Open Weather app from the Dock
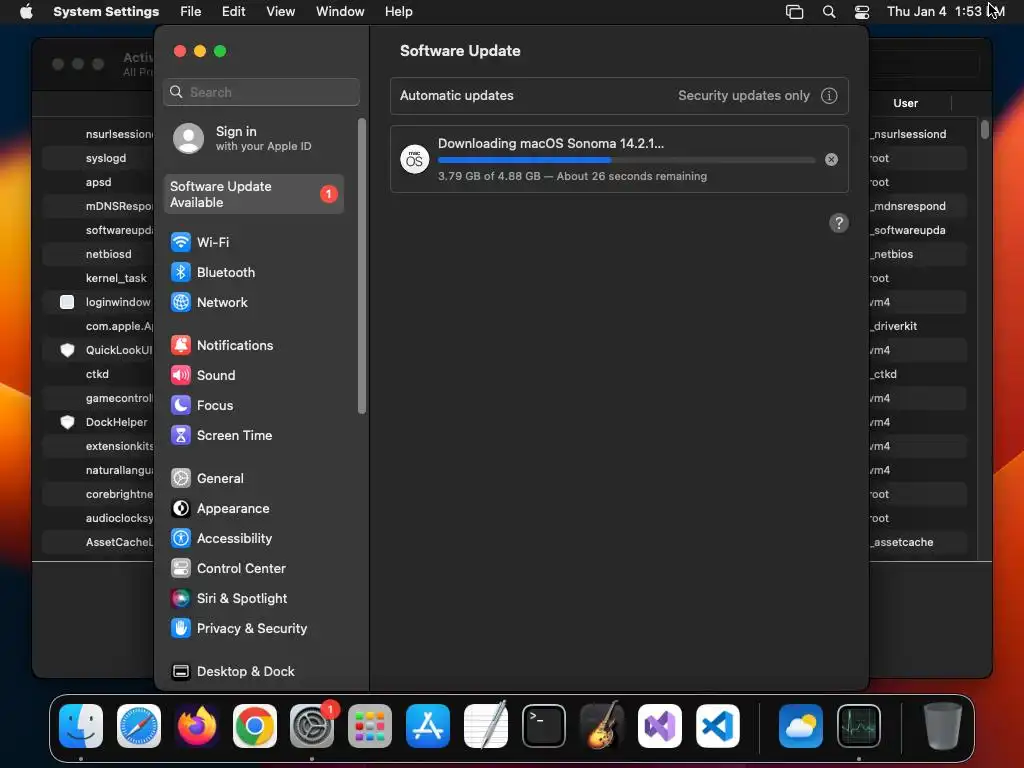The height and width of the screenshot is (768, 1024). [801, 726]
